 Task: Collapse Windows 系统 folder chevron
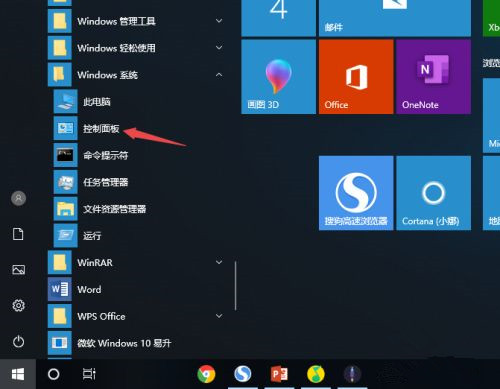pos(219,75)
